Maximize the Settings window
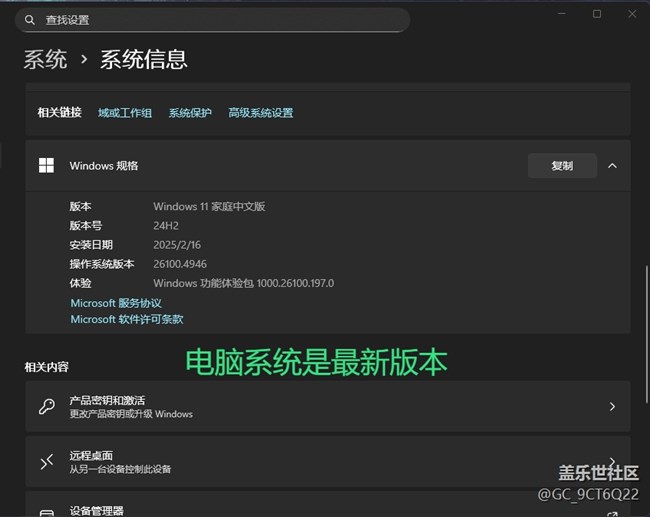 click(x=597, y=14)
